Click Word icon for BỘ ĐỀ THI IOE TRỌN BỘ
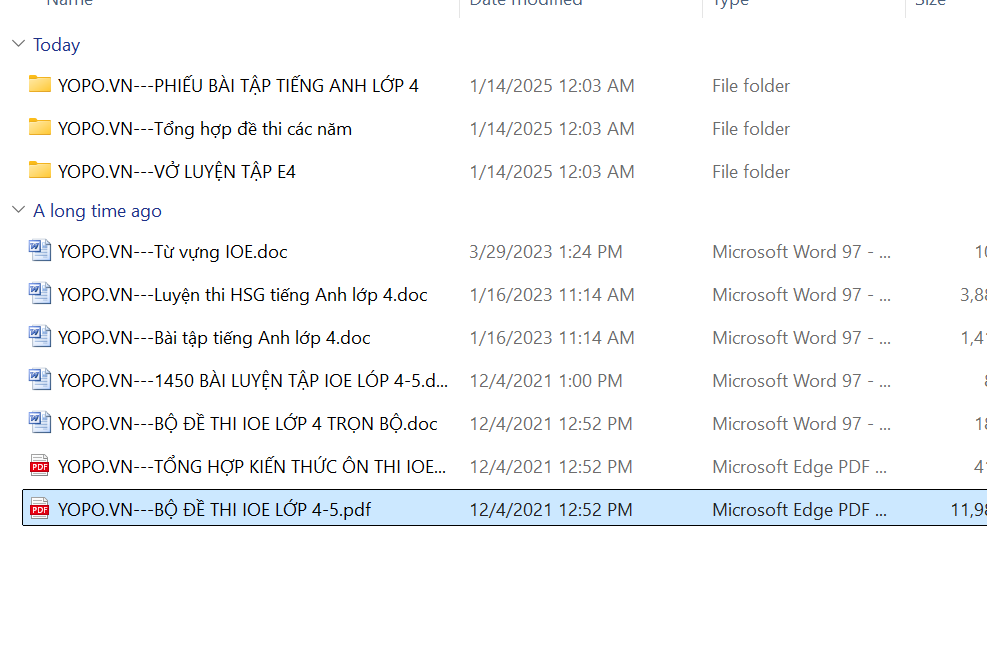Image resolution: width=987 pixels, height=654 pixels. (40, 423)
